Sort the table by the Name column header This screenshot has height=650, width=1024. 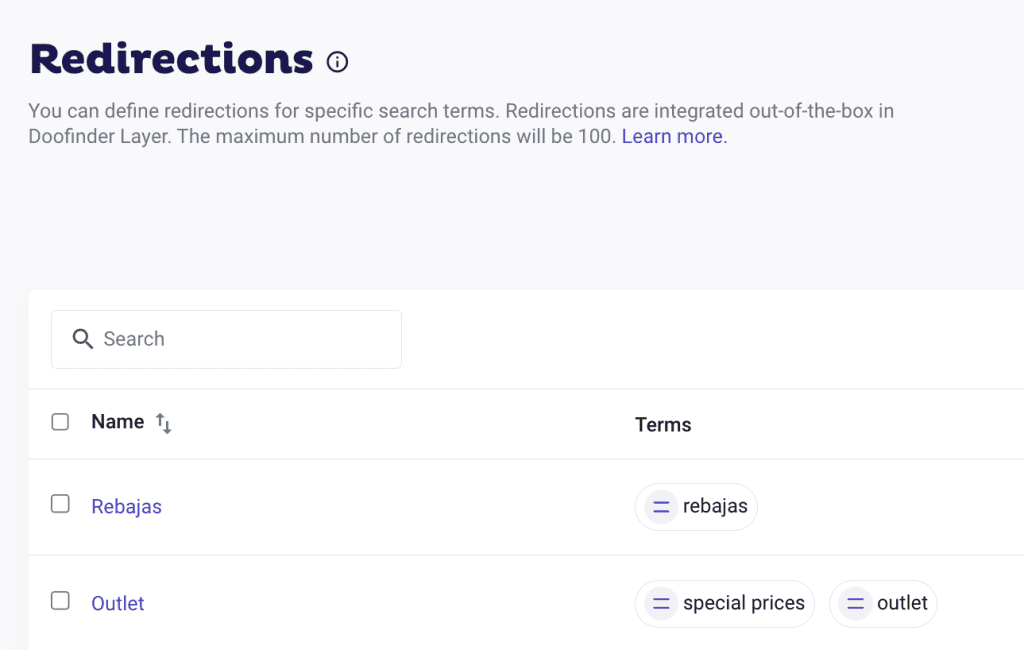pos(118,422)
